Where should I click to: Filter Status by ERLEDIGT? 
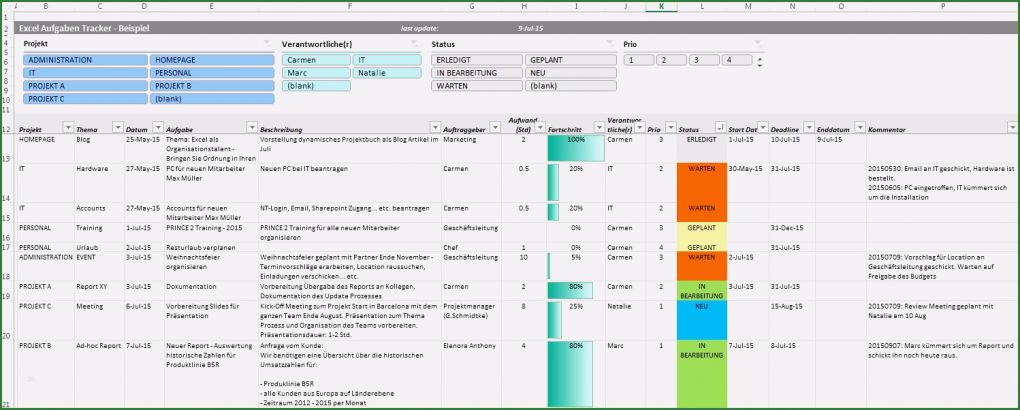(x=477, y=60)
